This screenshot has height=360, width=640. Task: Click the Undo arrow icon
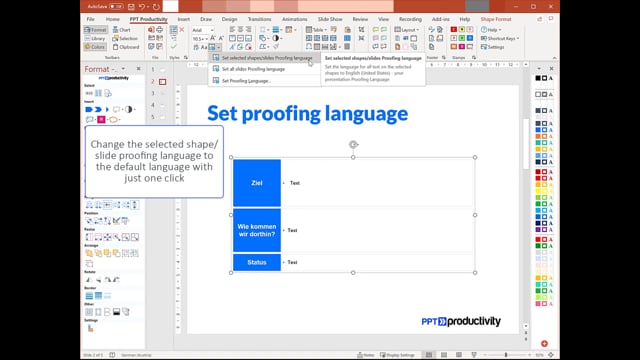tap(142, 7)
